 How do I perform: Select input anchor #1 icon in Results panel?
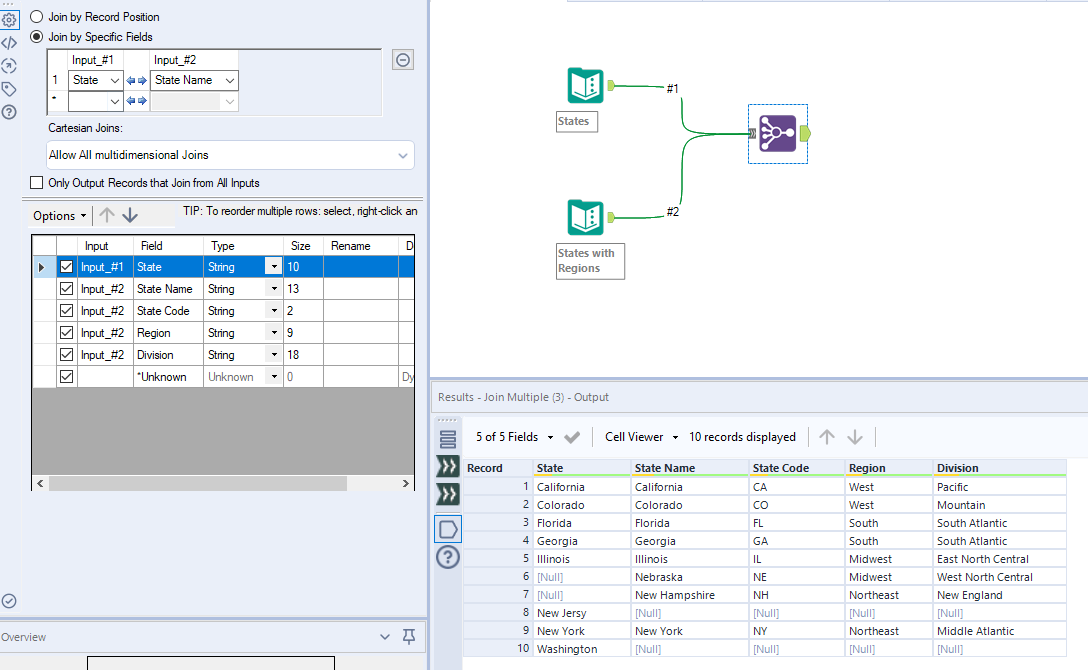pyautogui.click(x=447, y=466)
